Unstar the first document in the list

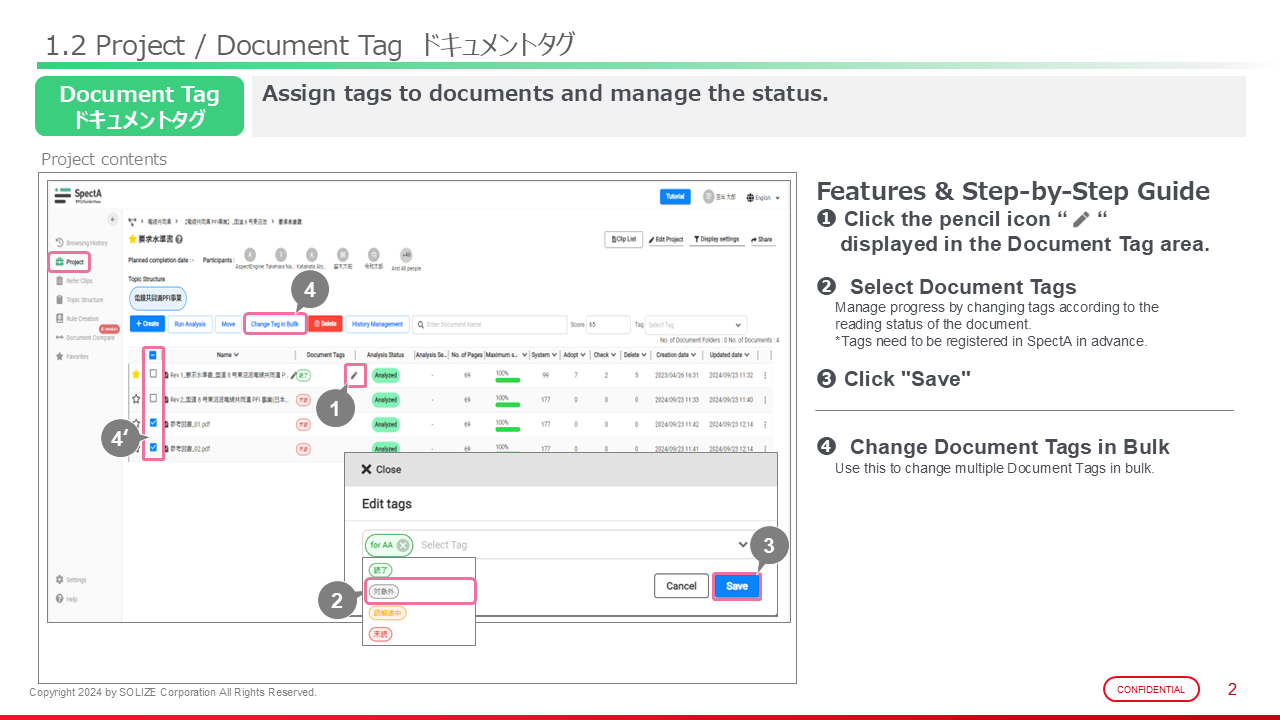[x=136, y=374]
